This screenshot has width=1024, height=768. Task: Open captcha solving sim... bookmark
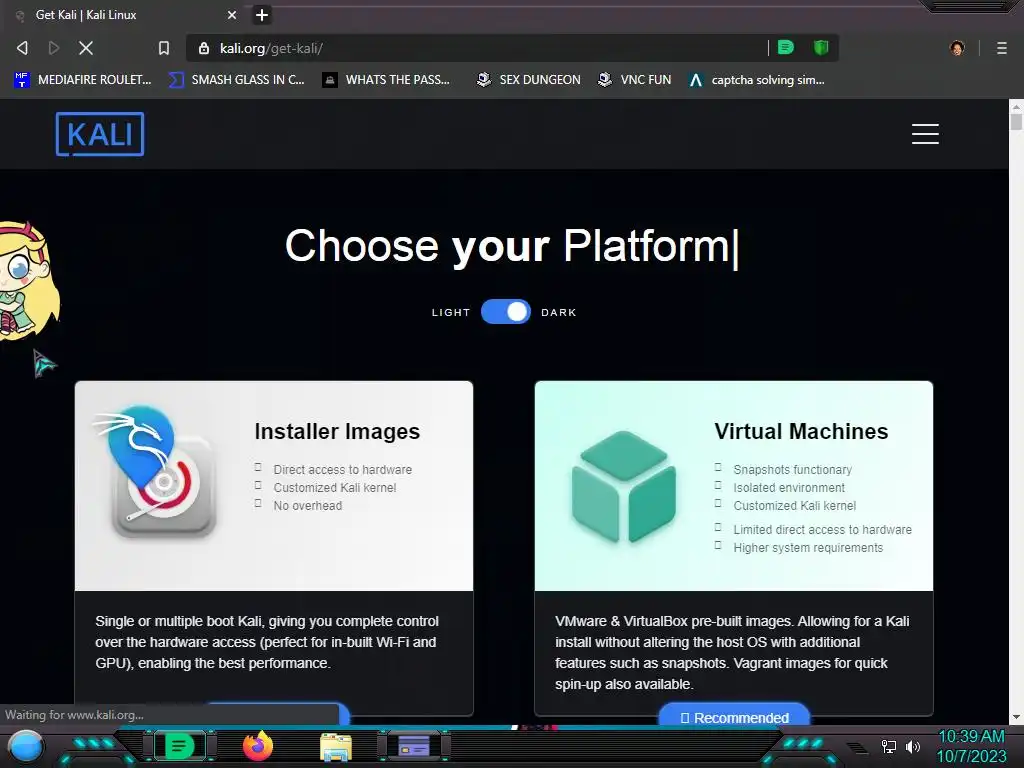click(x=757, y=80)
